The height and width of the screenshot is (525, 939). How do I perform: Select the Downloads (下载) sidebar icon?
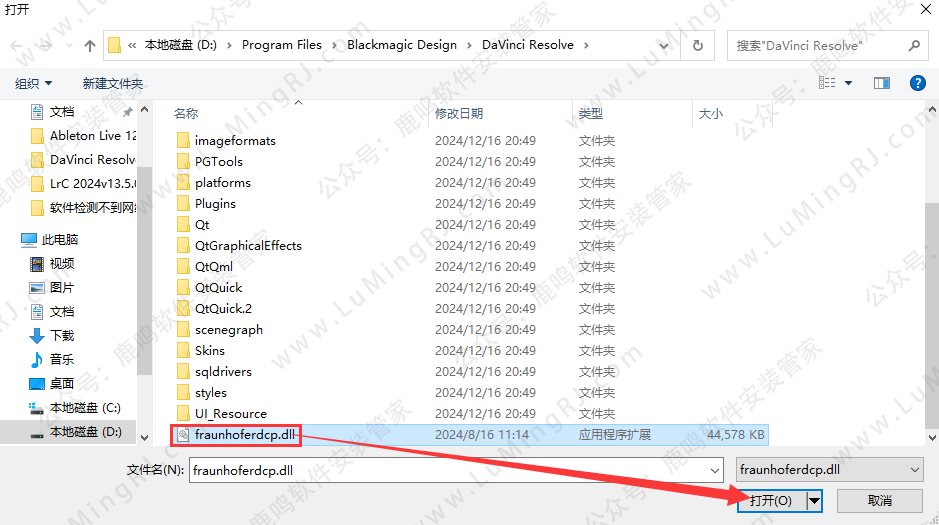coord(37,335)
